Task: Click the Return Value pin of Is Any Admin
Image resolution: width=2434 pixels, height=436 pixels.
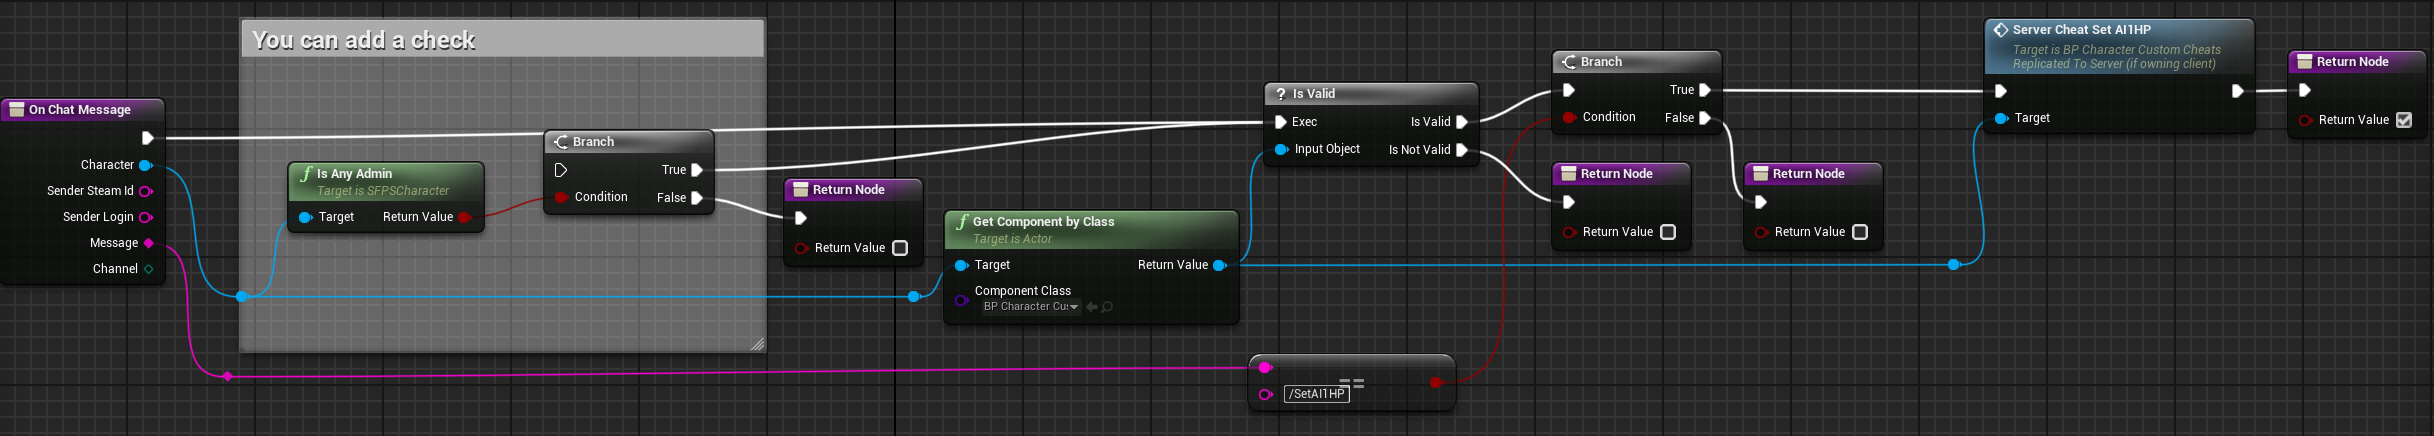Action: 464,217
